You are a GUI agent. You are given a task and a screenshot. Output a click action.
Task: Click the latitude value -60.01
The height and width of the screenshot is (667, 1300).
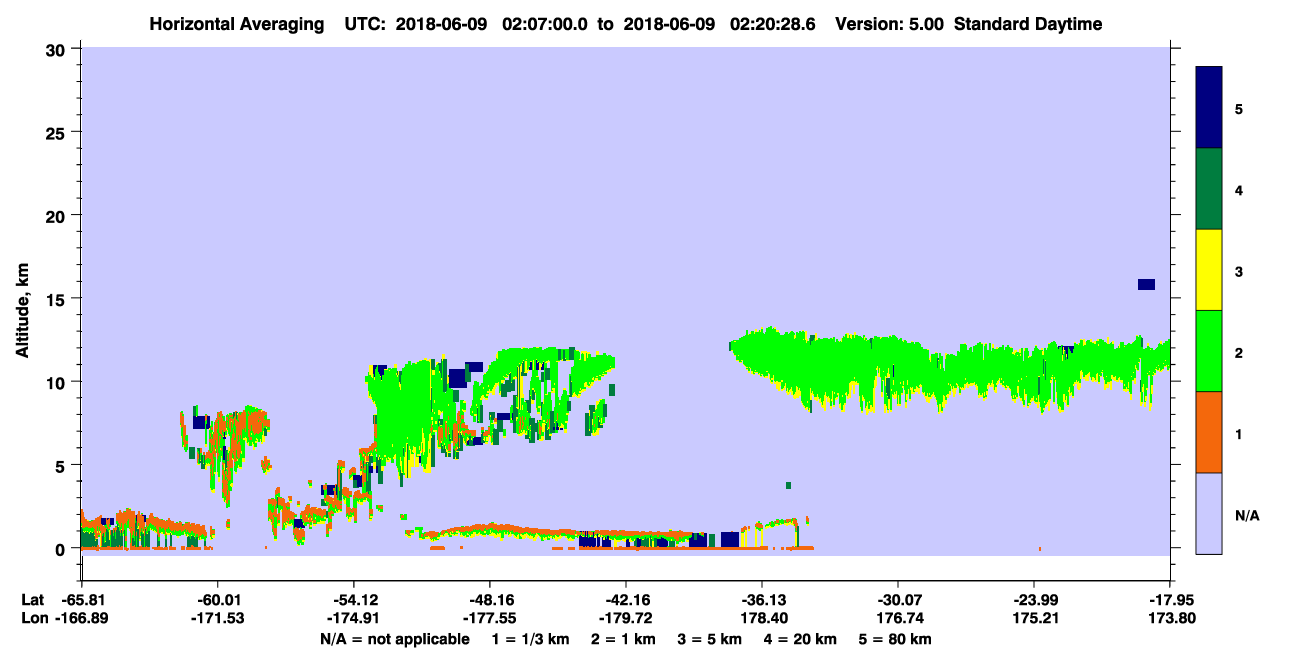point(217,599)
